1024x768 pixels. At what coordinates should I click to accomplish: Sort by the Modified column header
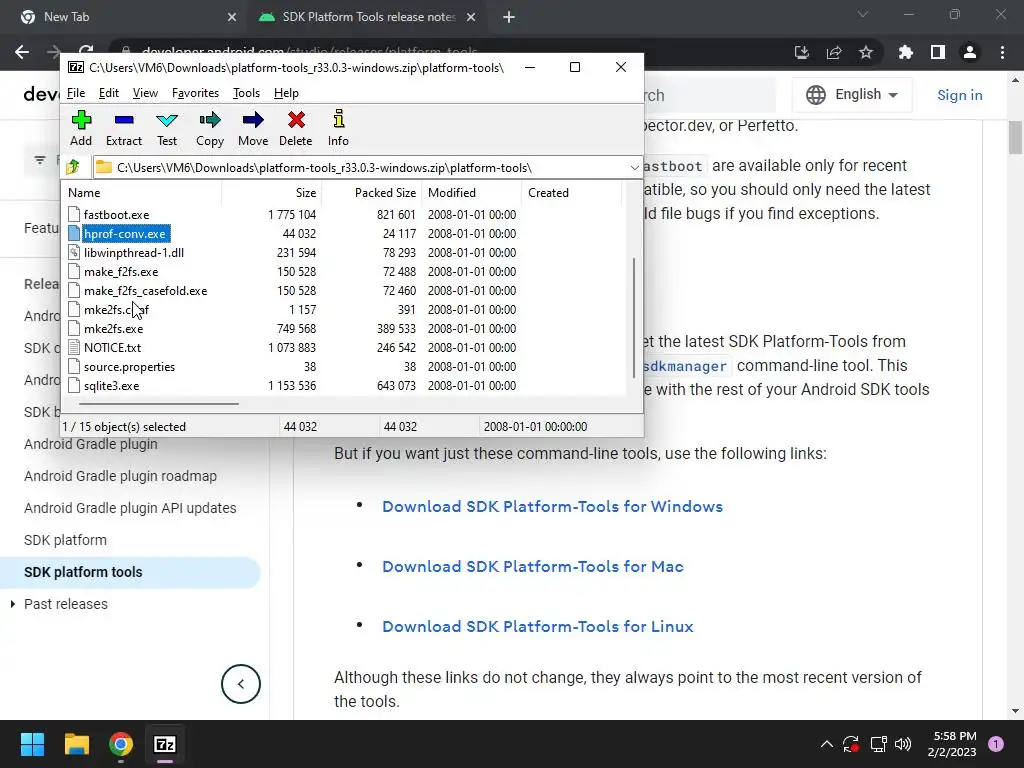click(472, 193)
